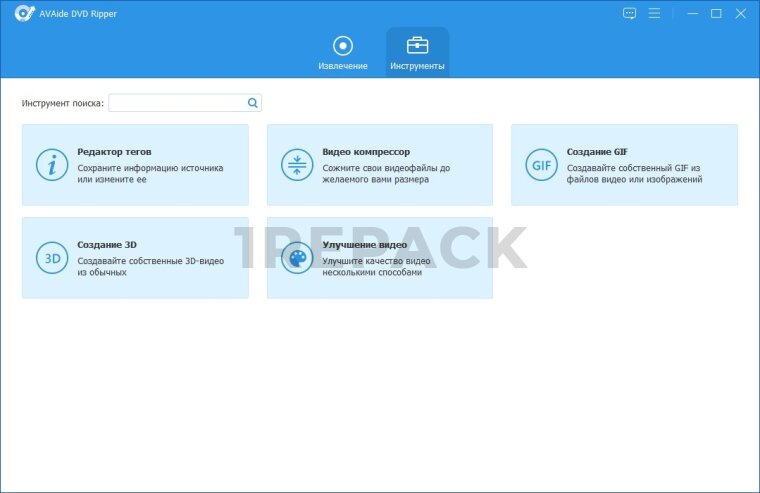Switch to the Извлечение tab
The width and height of the screenshot is (760, 493).
(343, 53)
